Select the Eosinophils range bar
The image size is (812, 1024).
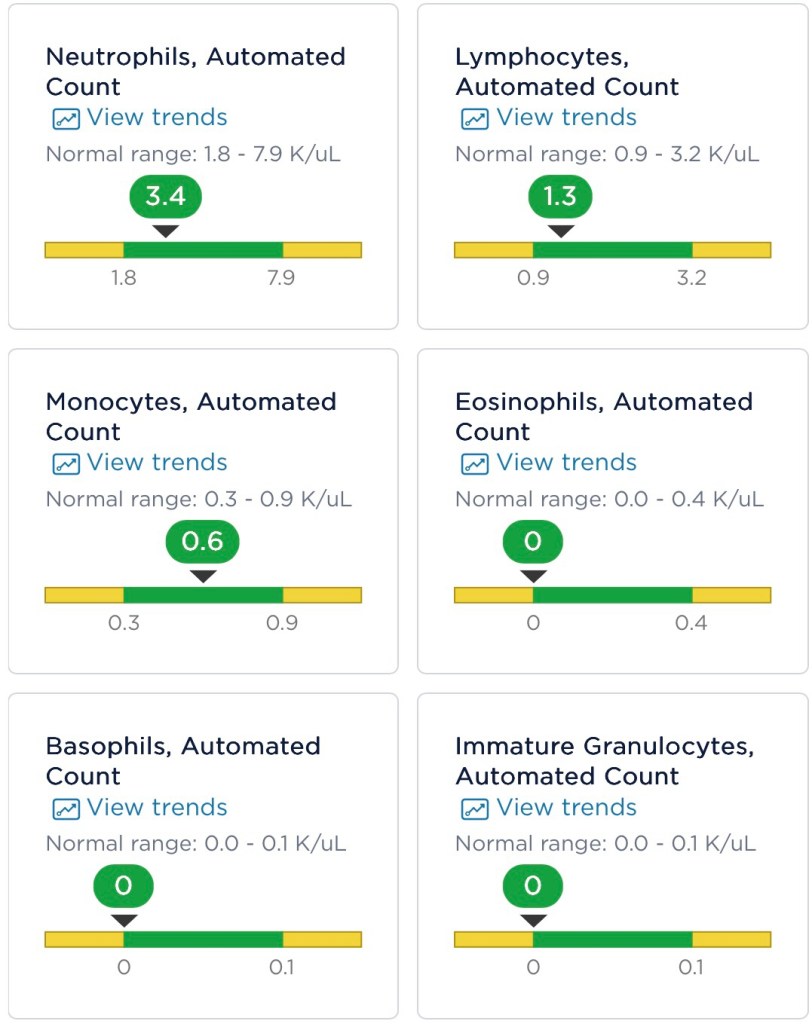coord(612,595)
